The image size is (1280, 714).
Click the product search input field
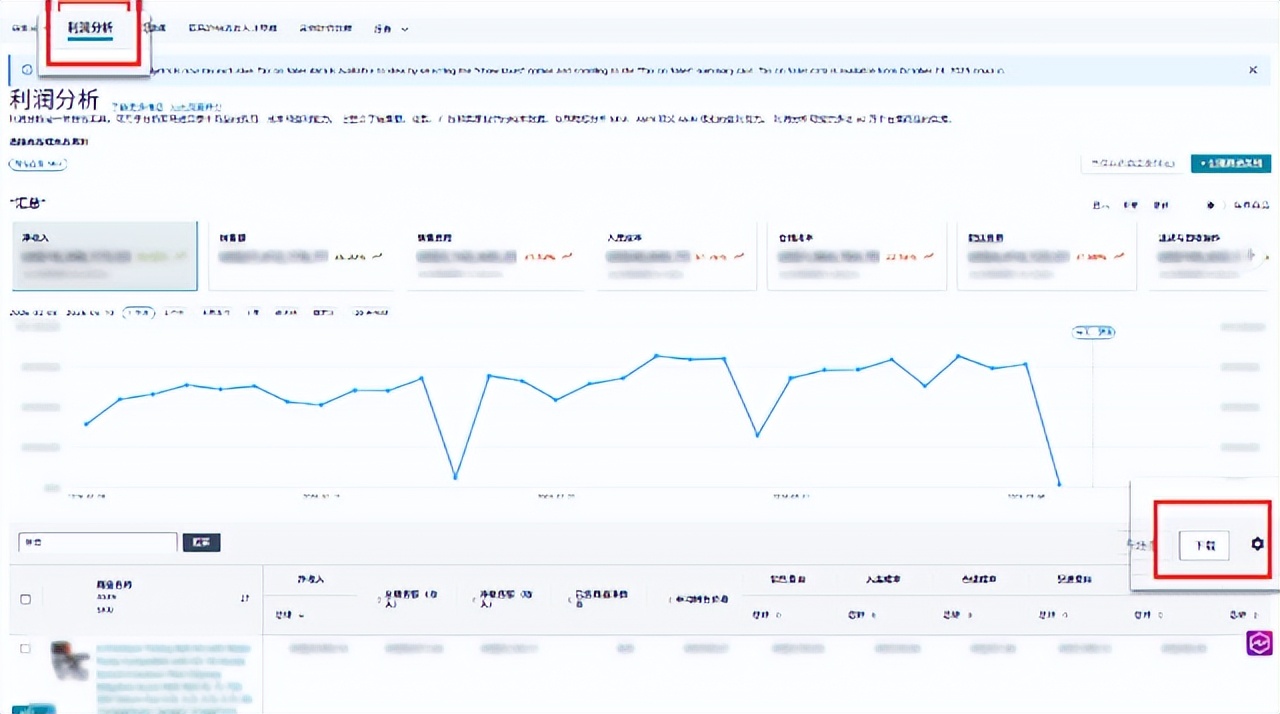[98, 542]
